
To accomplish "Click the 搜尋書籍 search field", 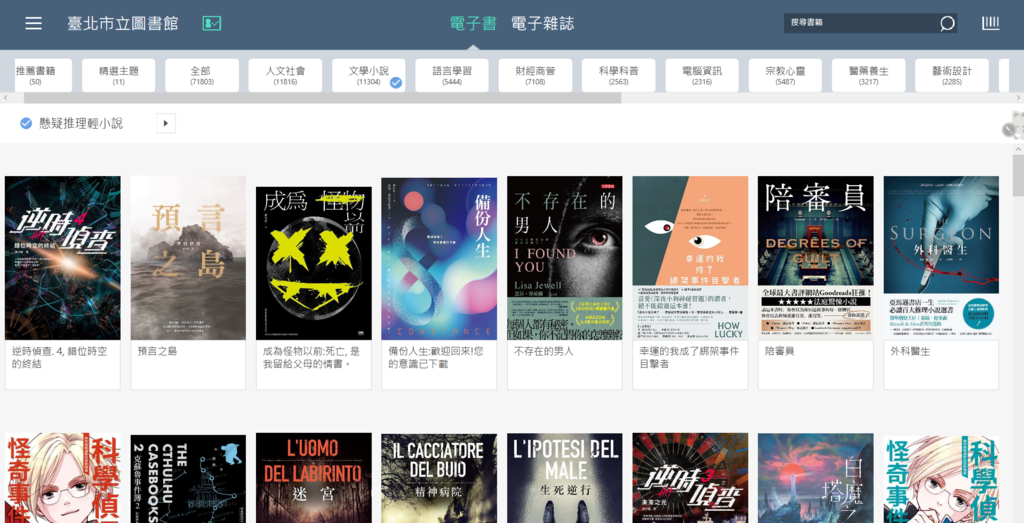I will [x=859, y=23].
